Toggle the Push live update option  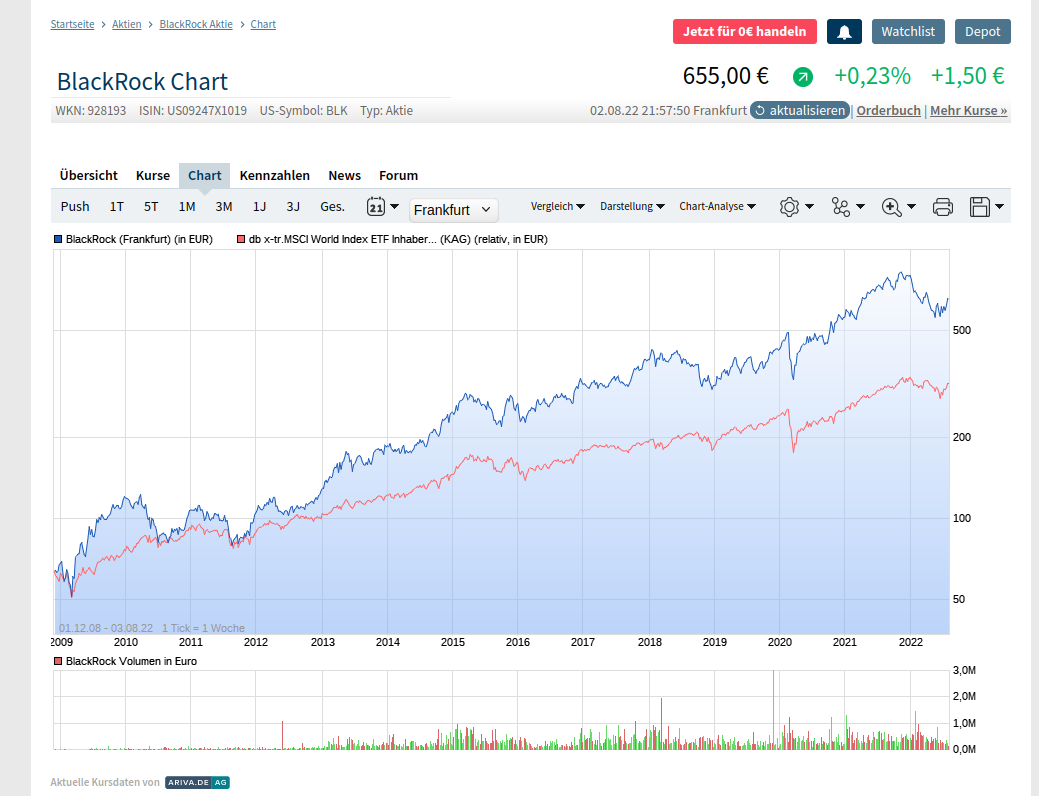coord(75,207)
